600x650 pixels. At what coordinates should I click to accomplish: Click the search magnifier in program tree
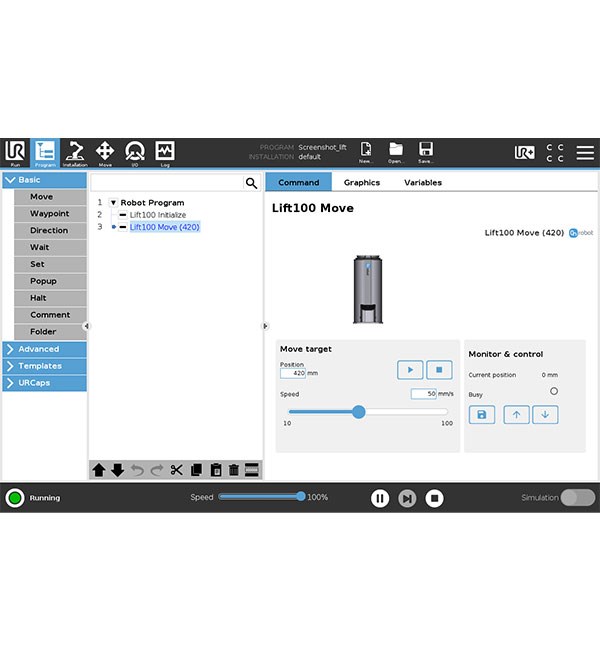click(x=251, y=183)
